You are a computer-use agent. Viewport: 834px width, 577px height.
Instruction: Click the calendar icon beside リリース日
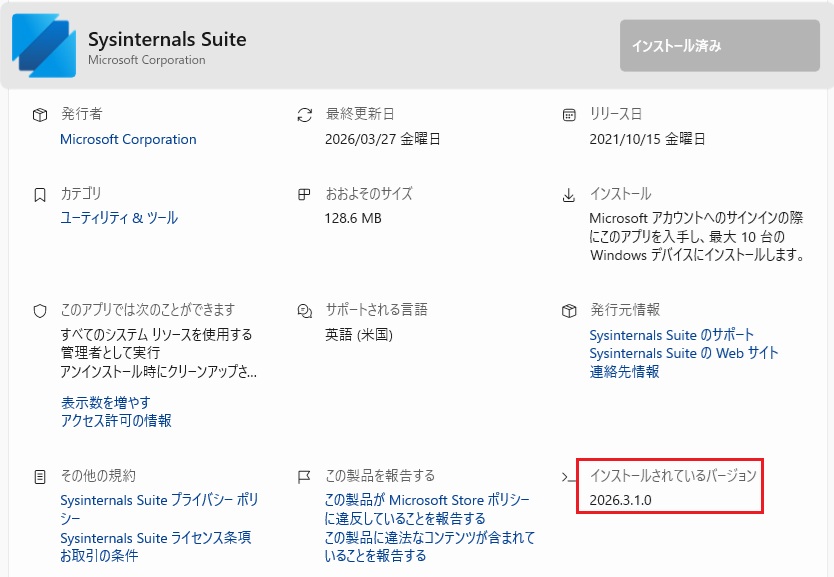pos(569,115)
